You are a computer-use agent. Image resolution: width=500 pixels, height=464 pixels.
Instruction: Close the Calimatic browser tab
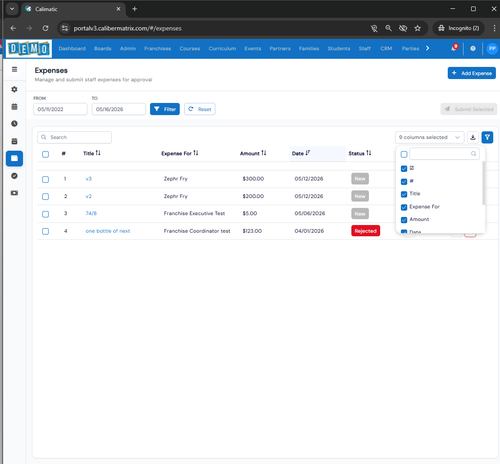pyautogui.click(x=118, y=9)
